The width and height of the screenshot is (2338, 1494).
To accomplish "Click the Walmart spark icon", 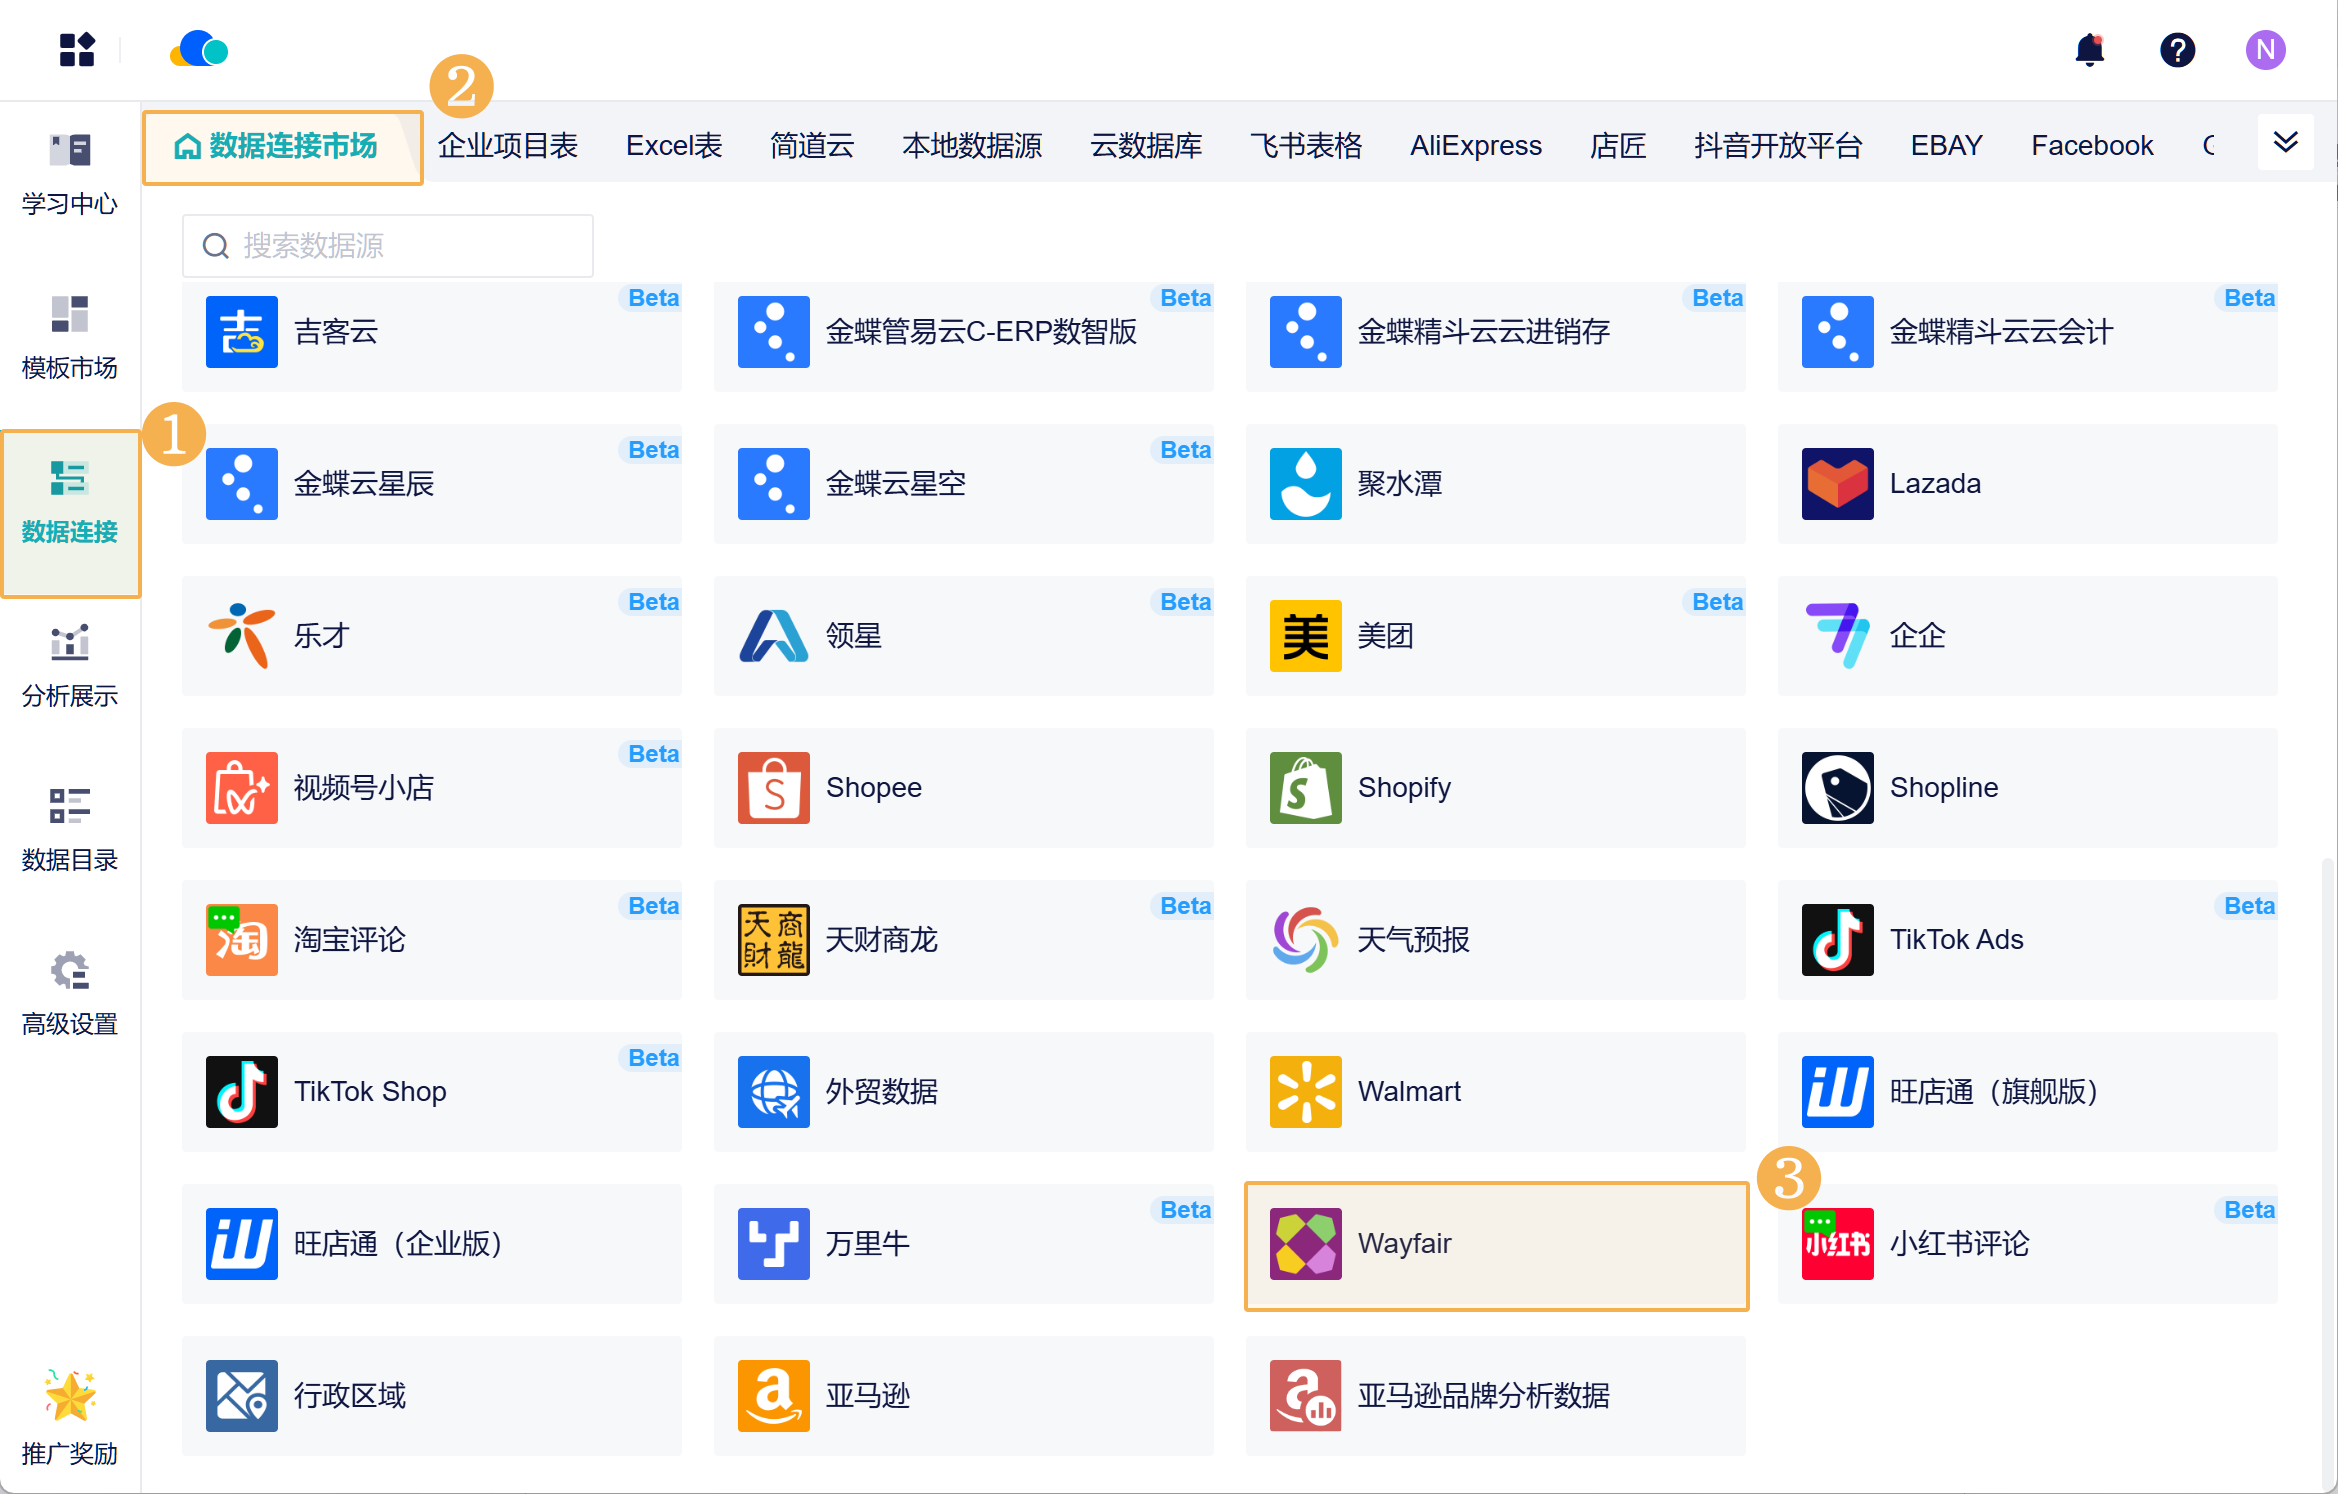I will (1305, 1092).
